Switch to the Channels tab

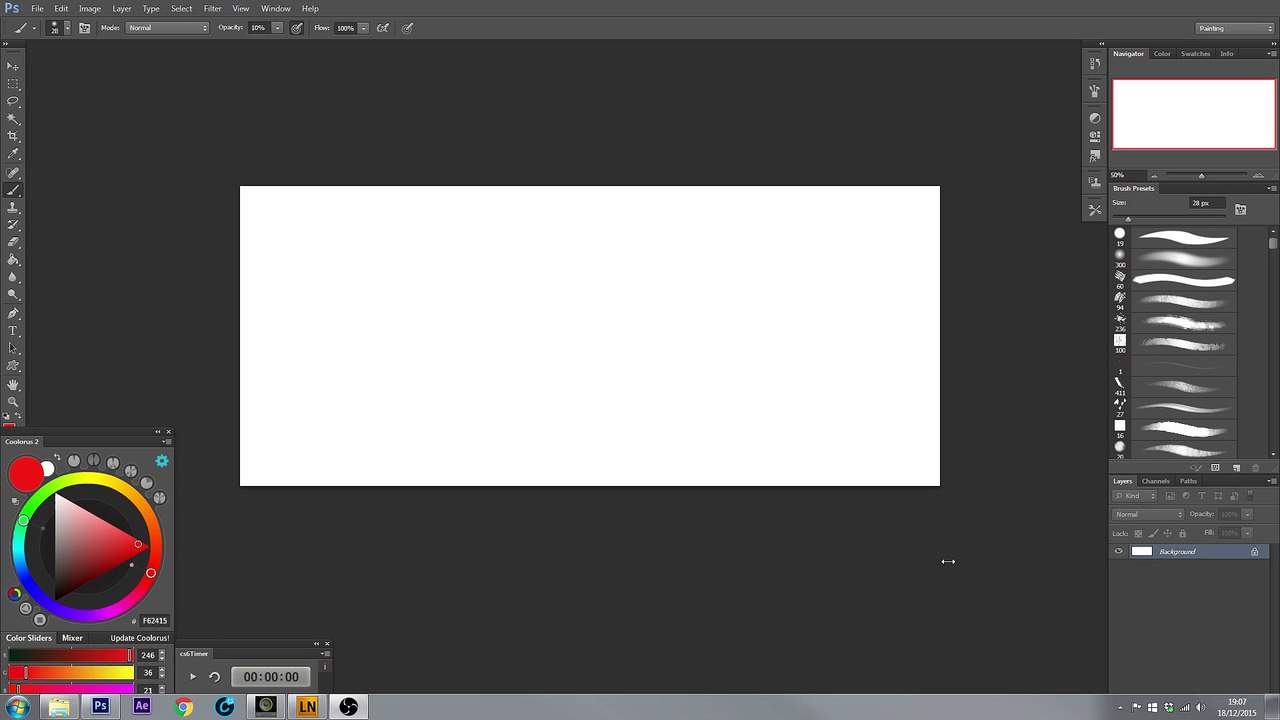[x=1156, y=481]
